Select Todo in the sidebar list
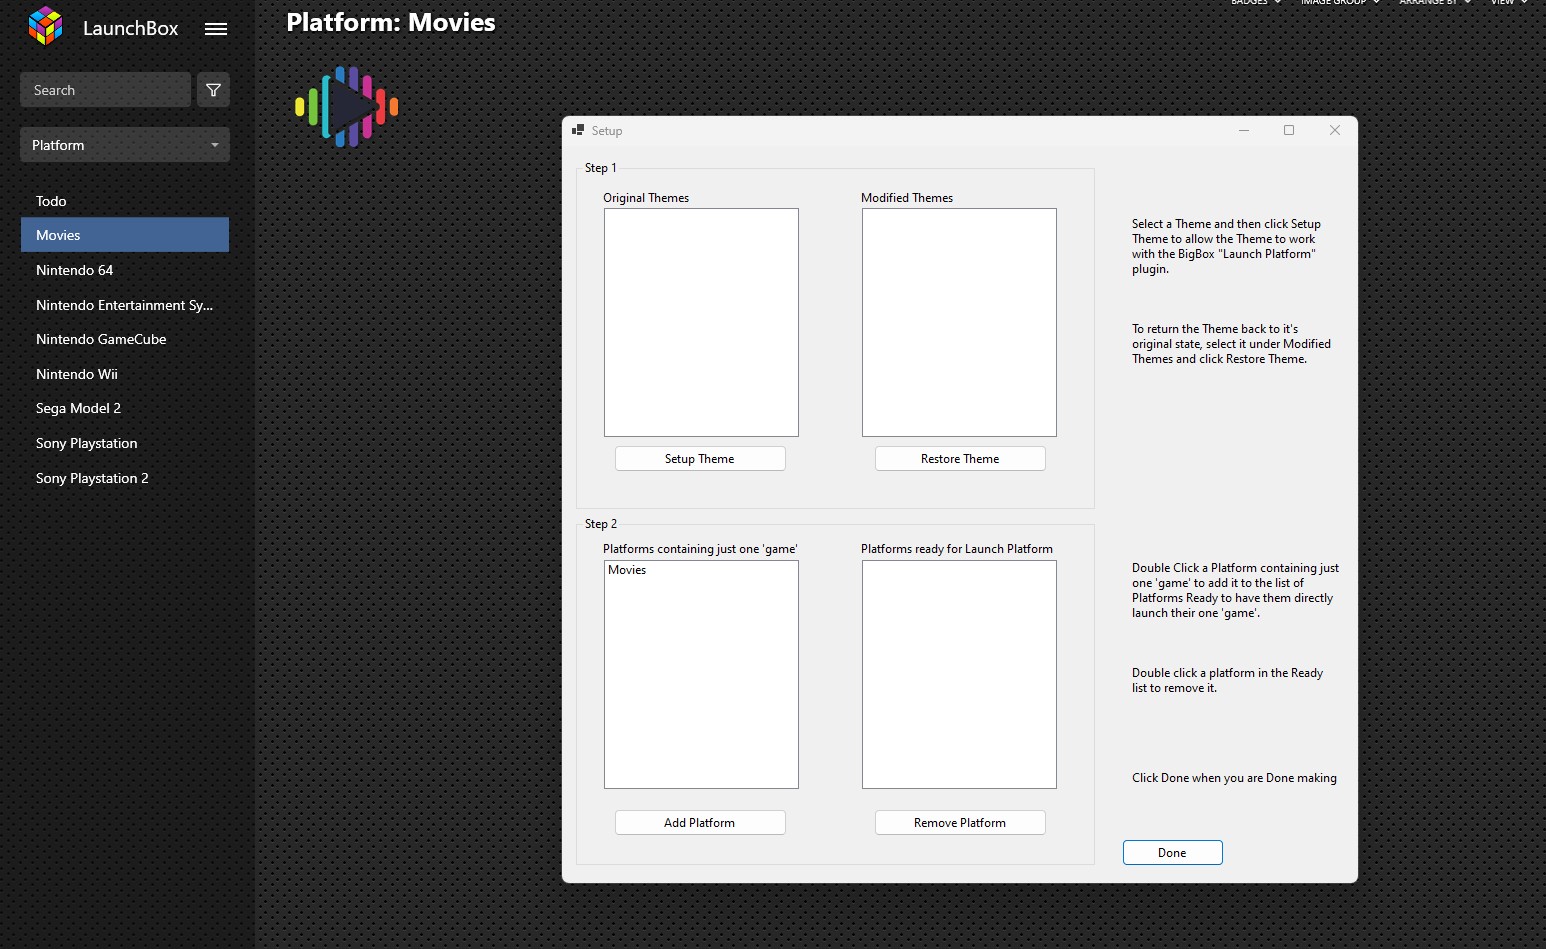Viewport: 1546px width, 949px height. 125,201
